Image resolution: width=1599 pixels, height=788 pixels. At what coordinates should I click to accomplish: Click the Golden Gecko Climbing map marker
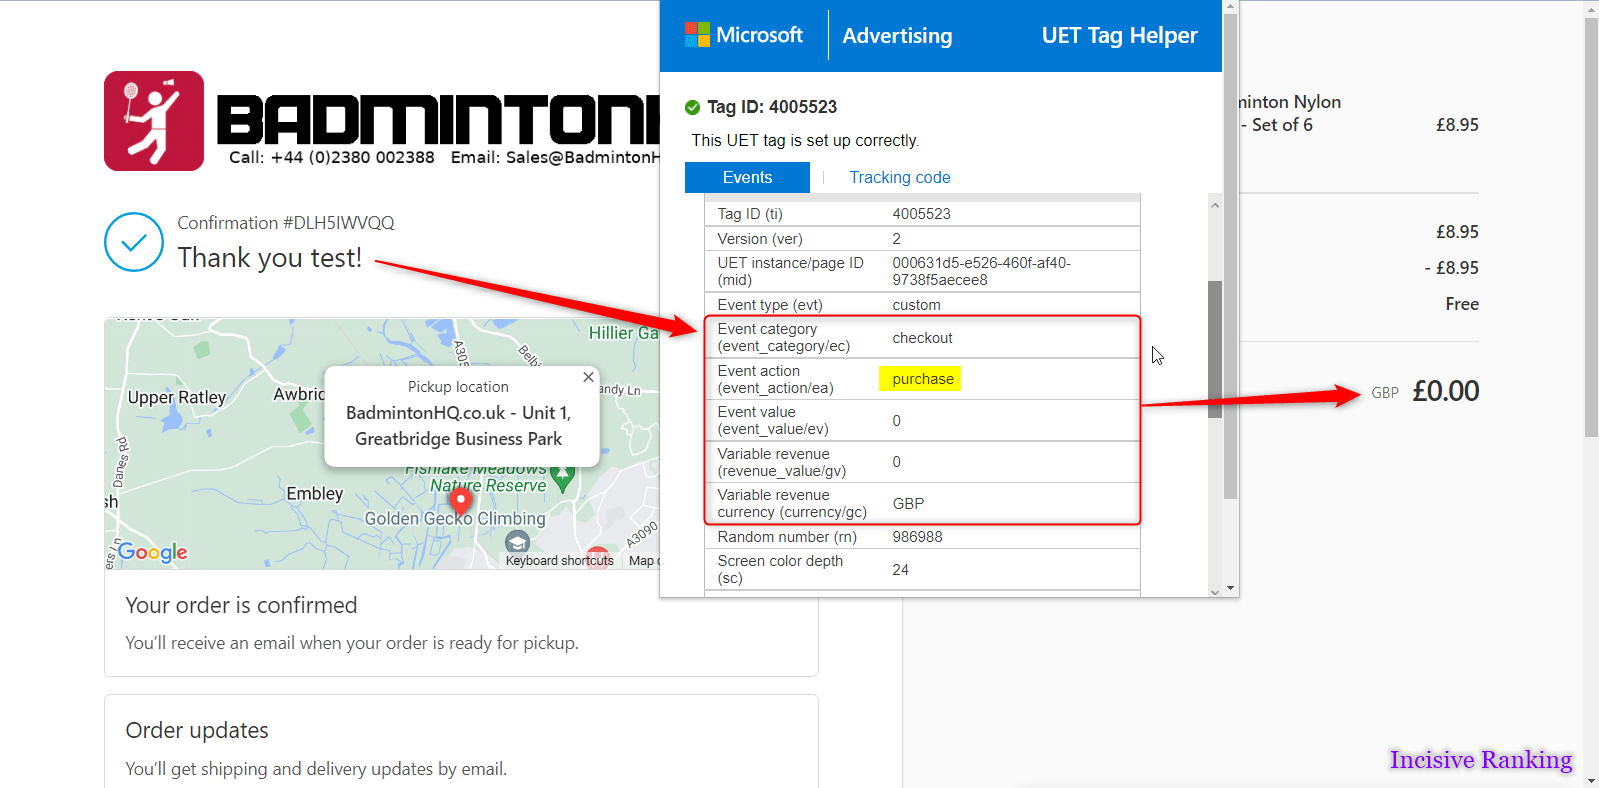point(517,541)
